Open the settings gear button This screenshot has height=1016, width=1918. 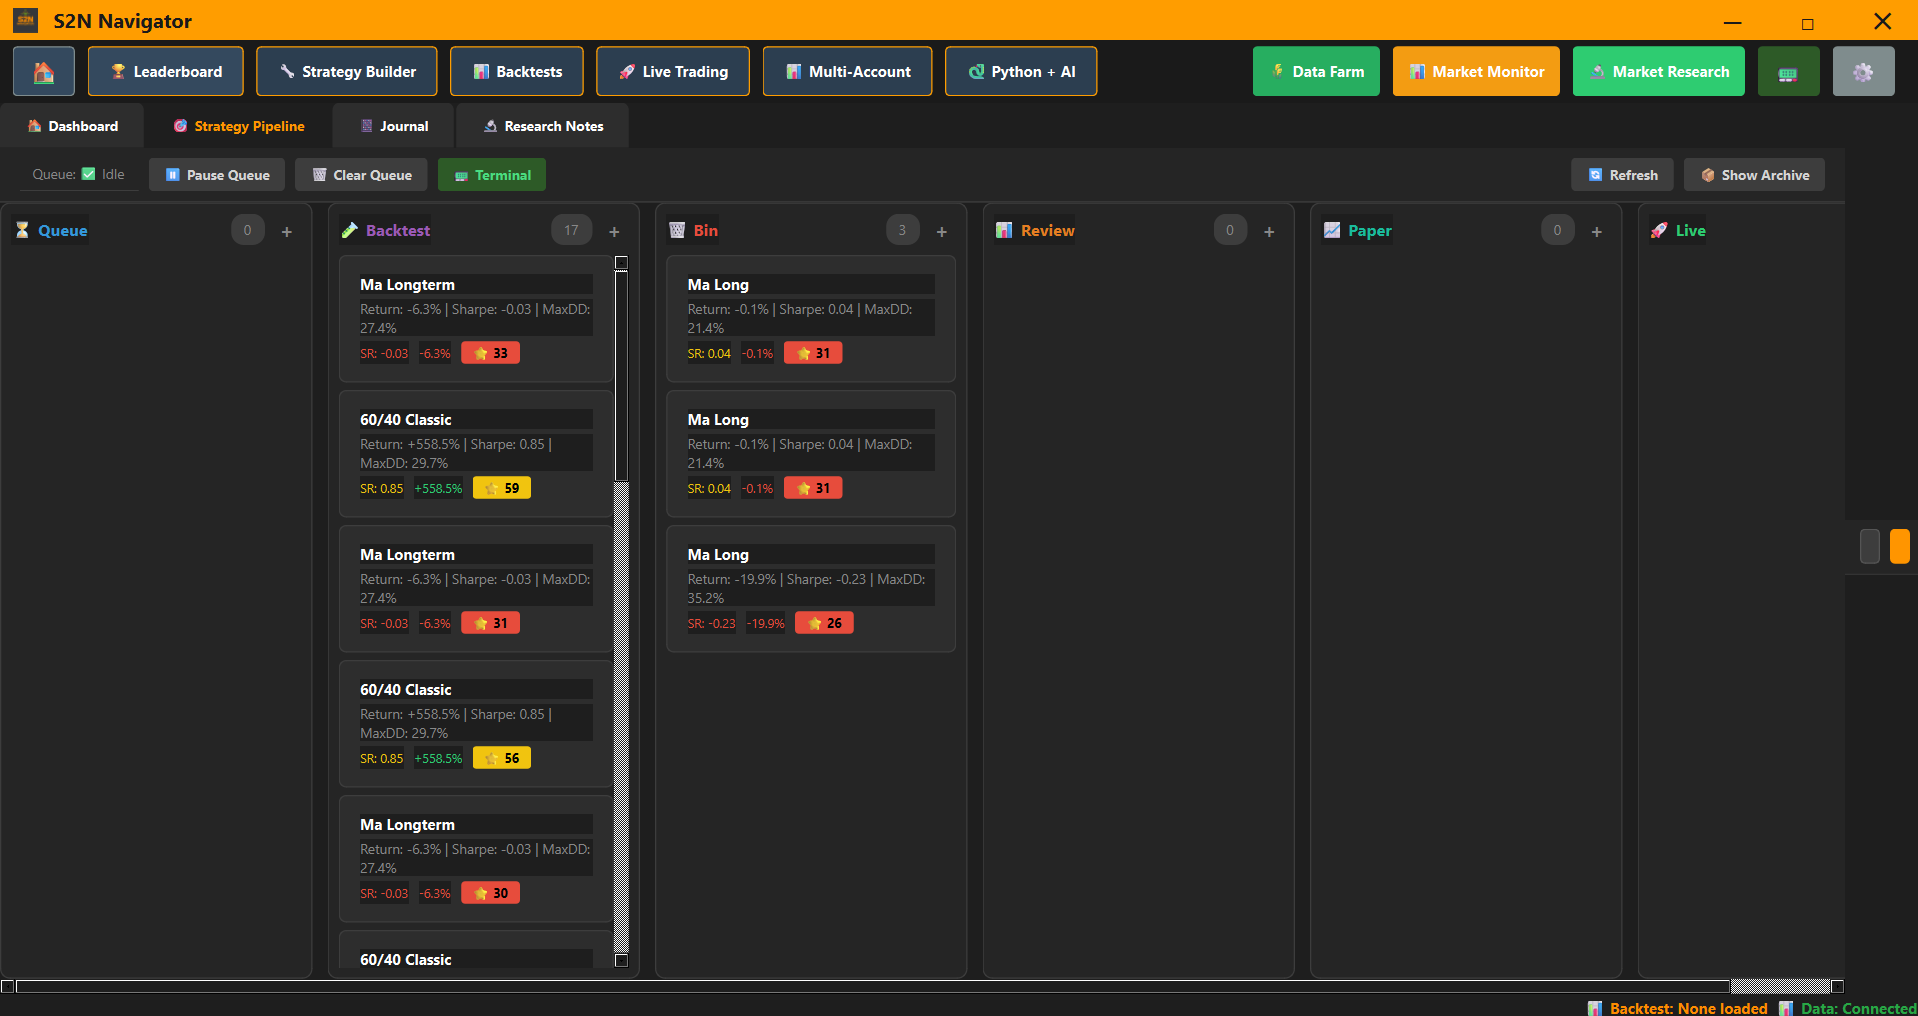(x=1863, y=72)
